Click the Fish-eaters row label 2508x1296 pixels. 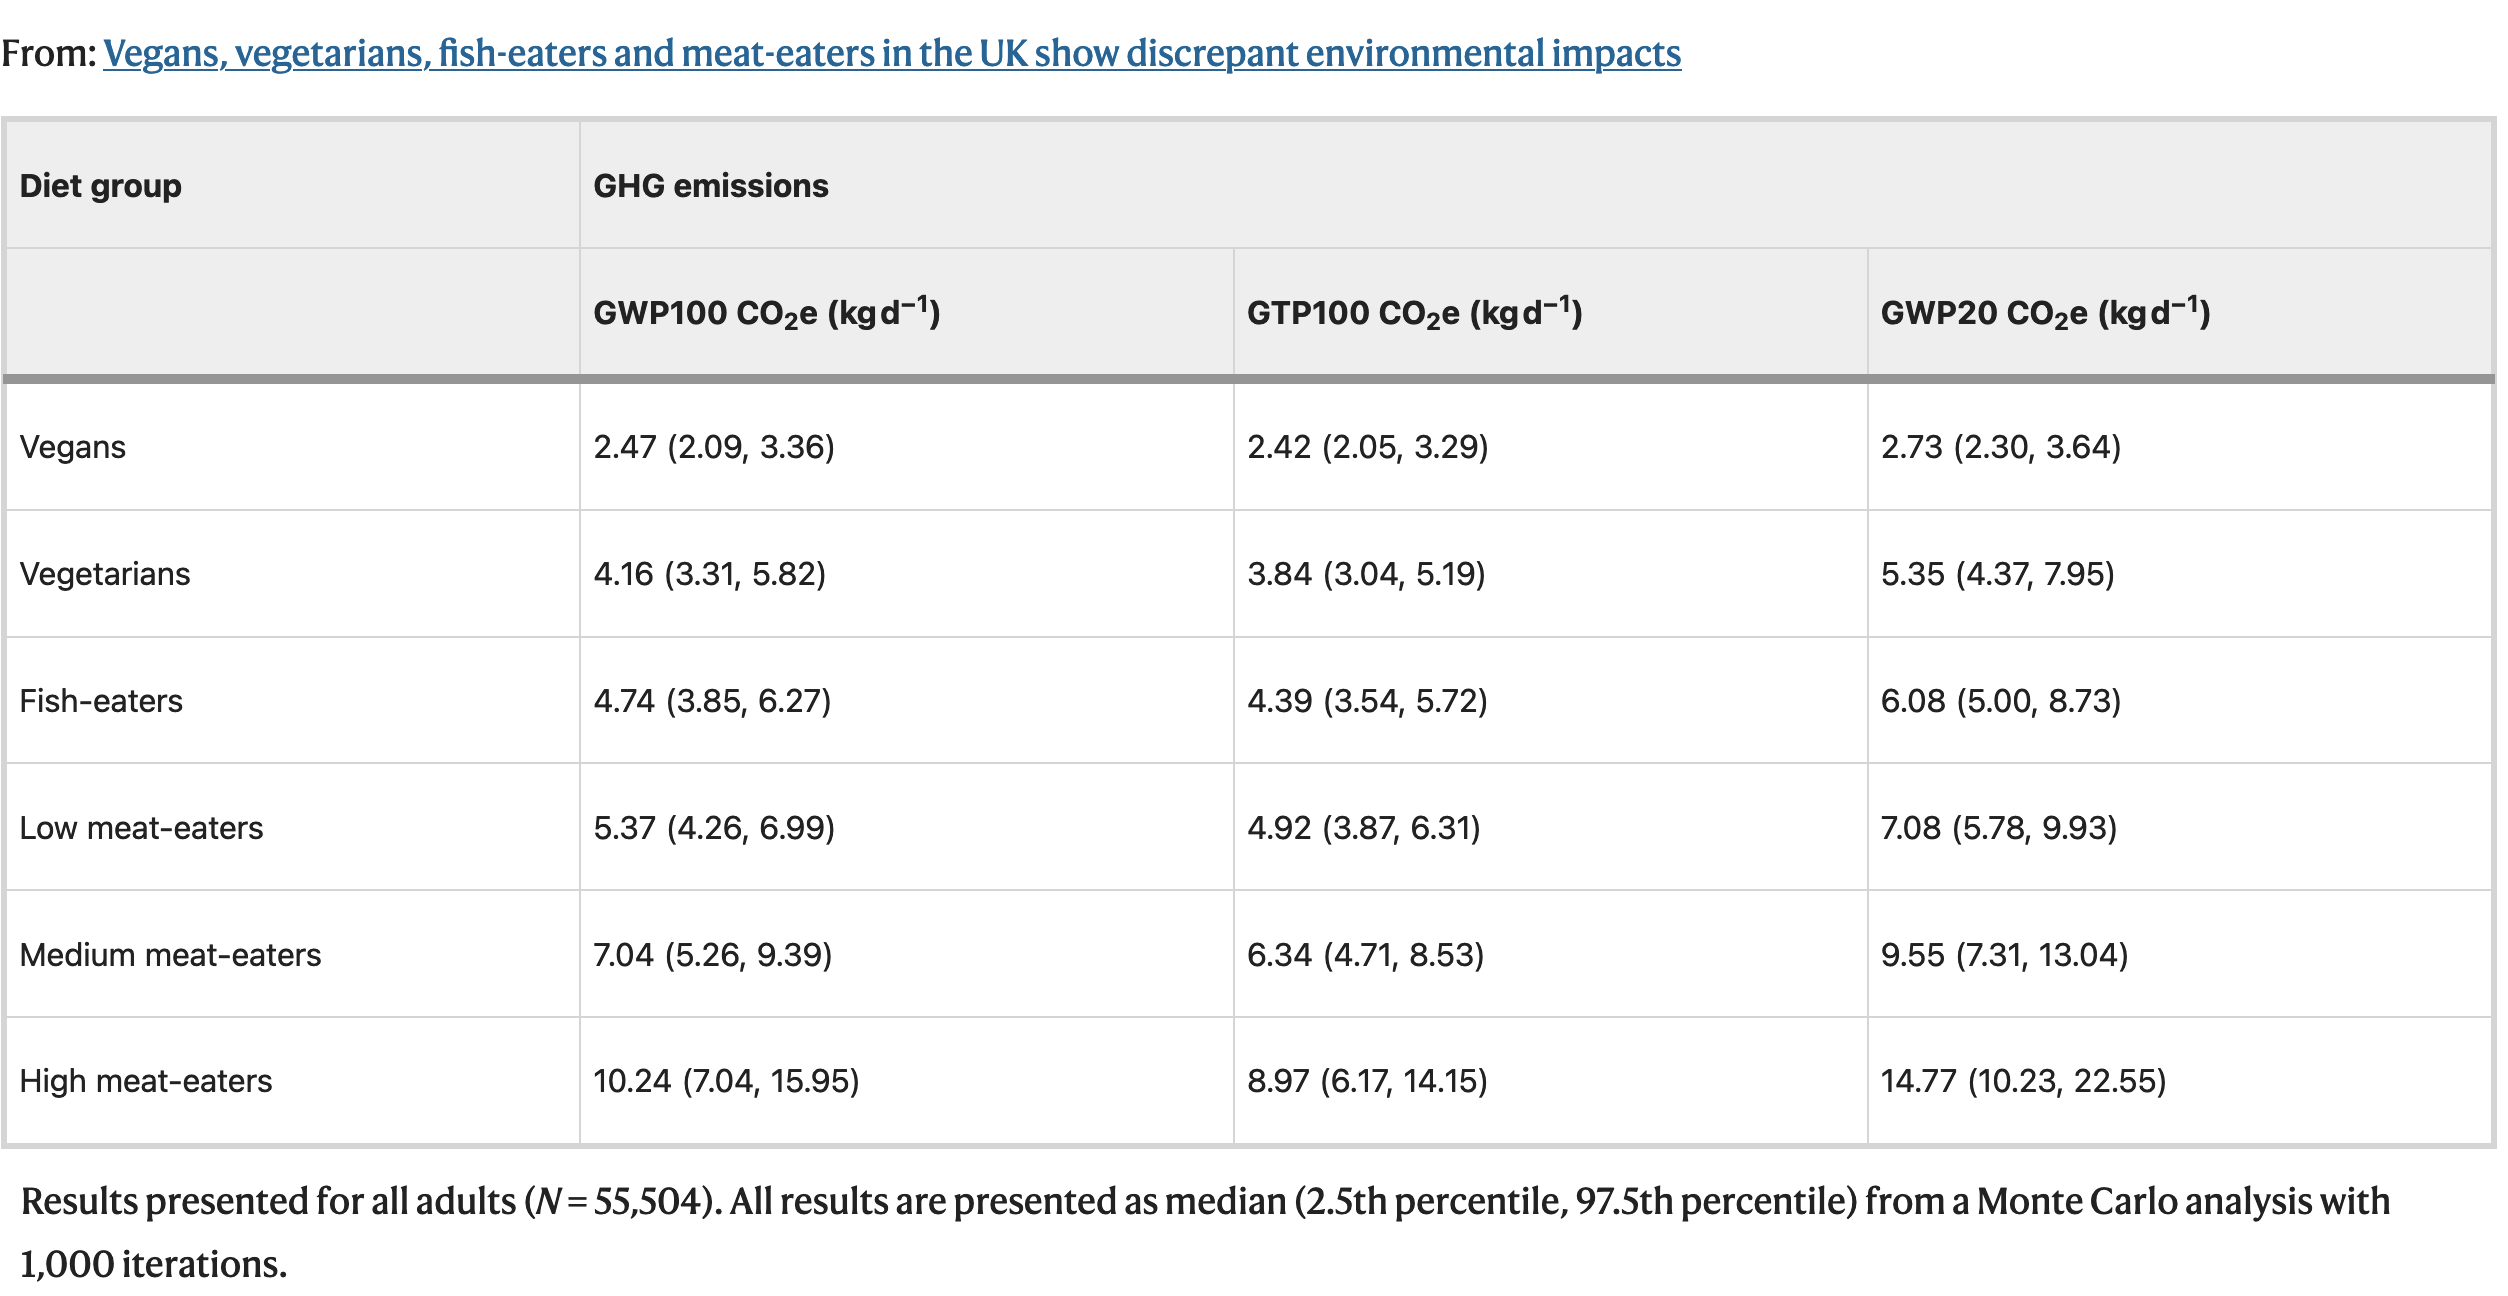pyautogui.click(x=101, y=701)
